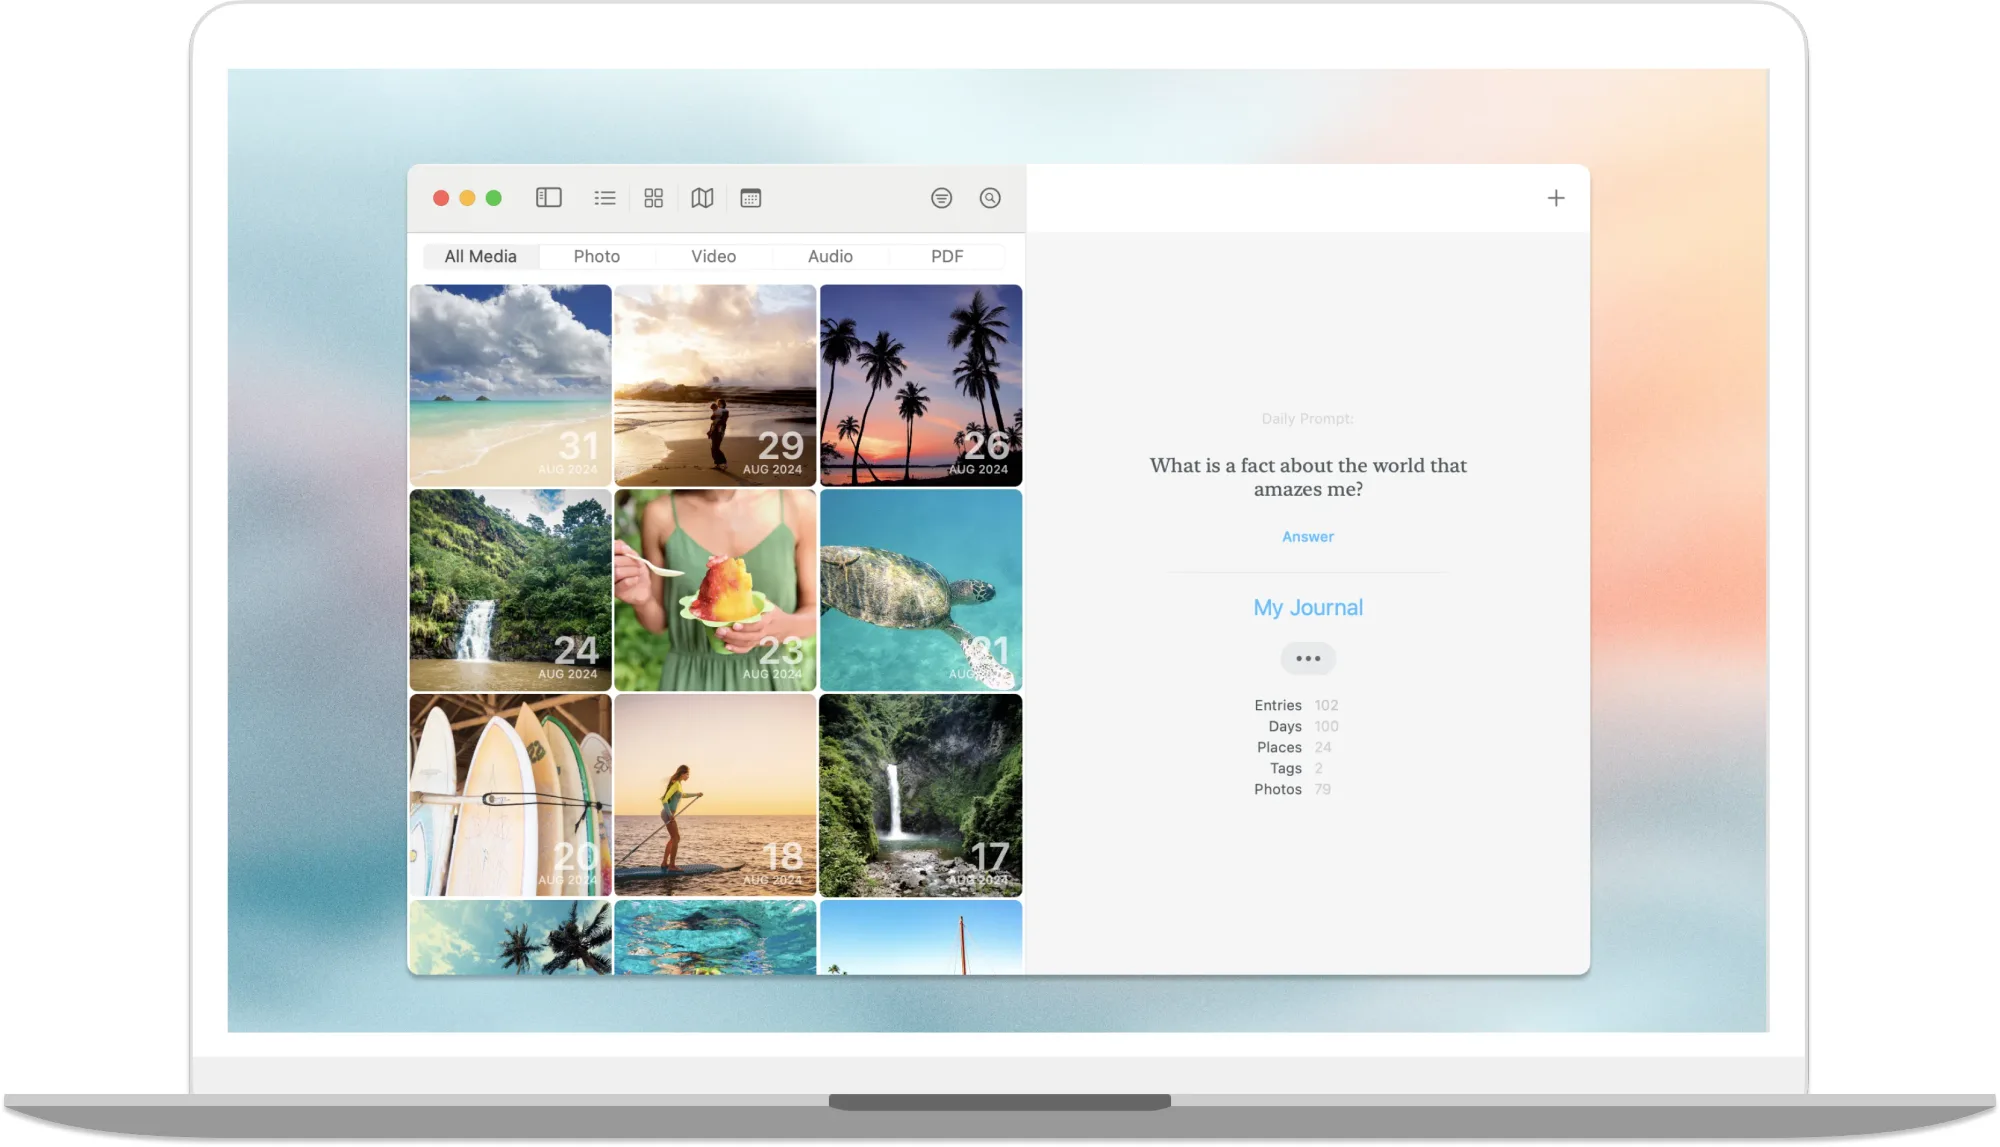Click the Places count 24
2000x1147 pixels.
click(x=1323, y=747)
